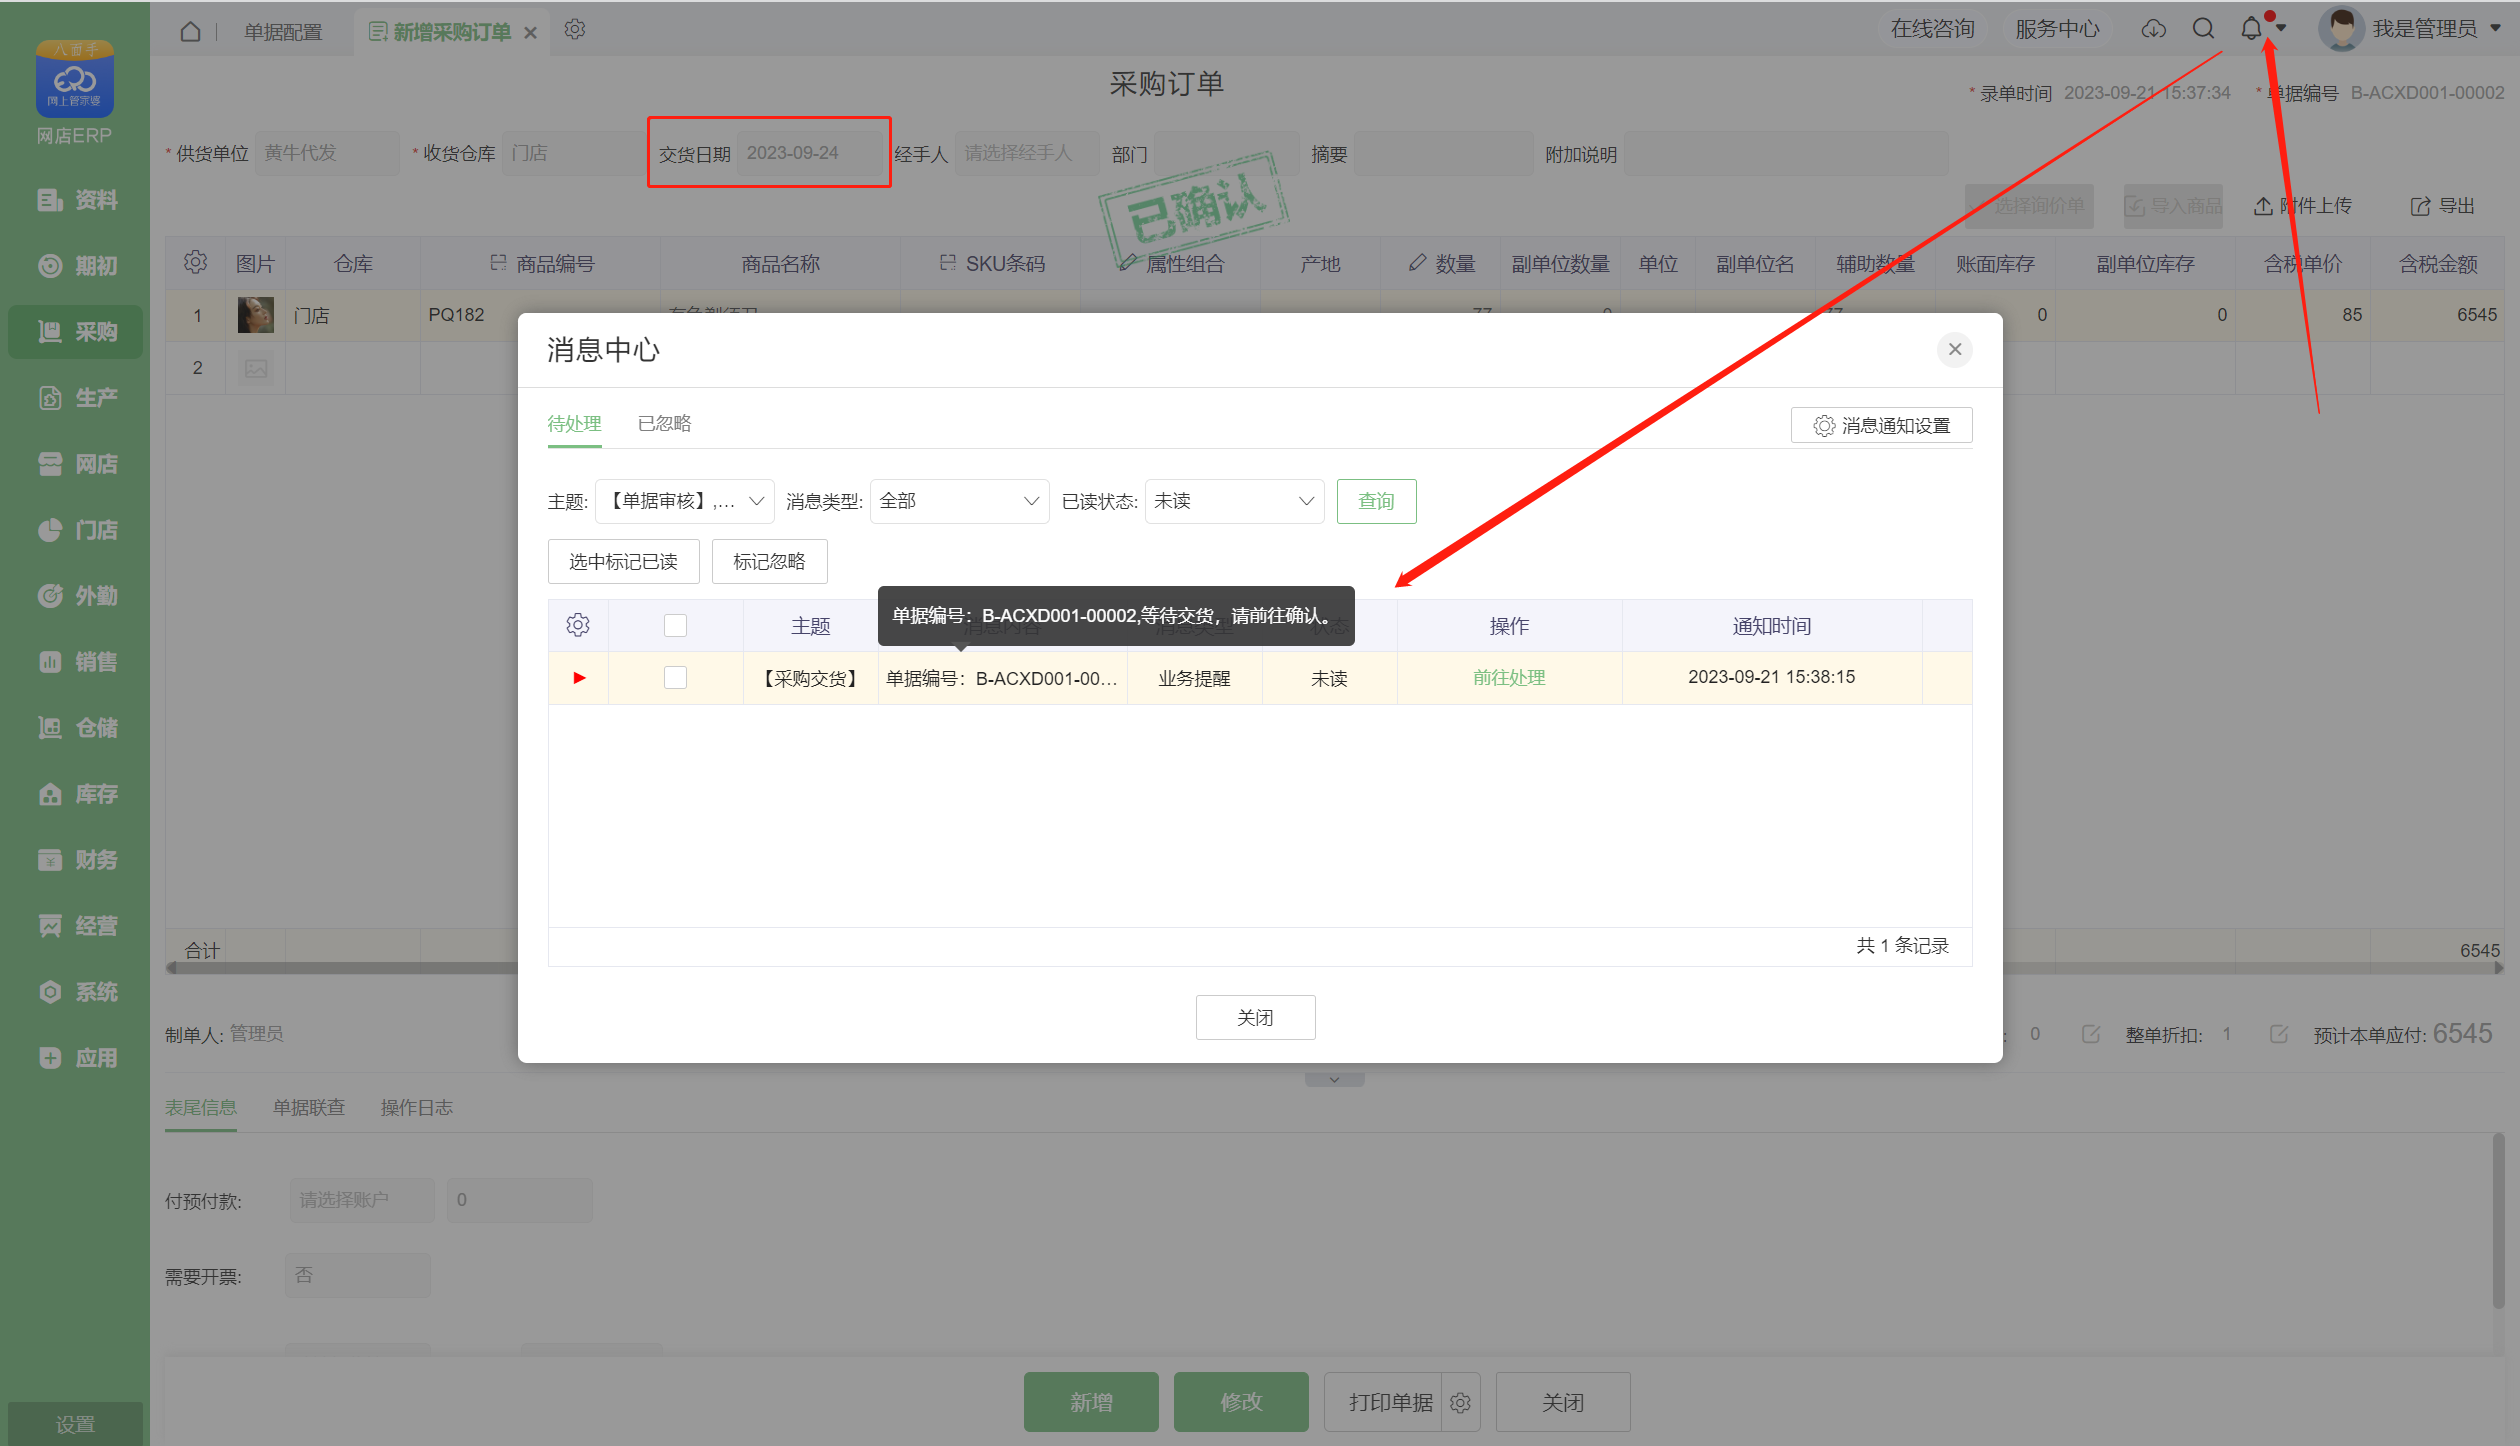The image size is (2520, 1446).
Task: Click the search magnifier icon
Action: [x=2203, y=29]
